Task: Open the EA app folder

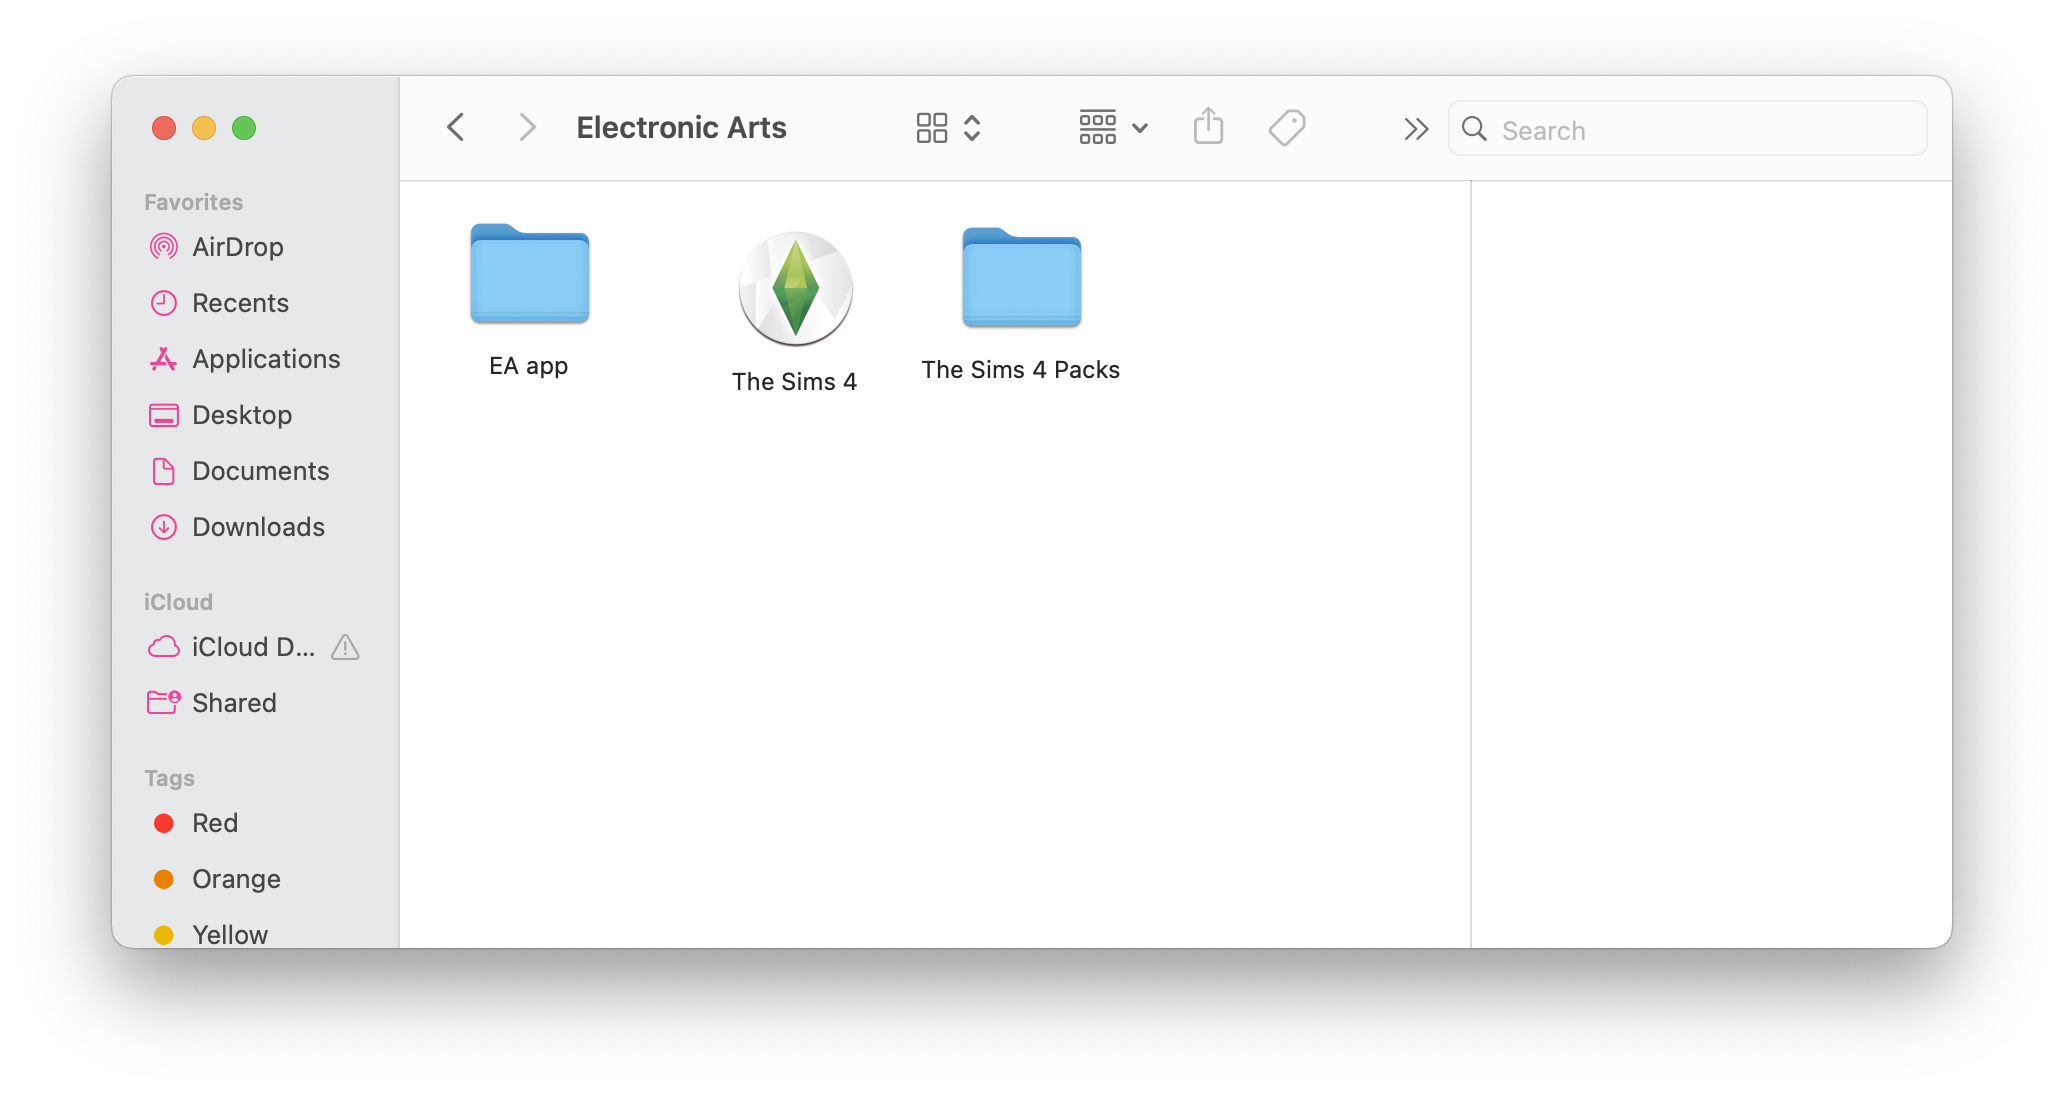Action: click(529, 276)
